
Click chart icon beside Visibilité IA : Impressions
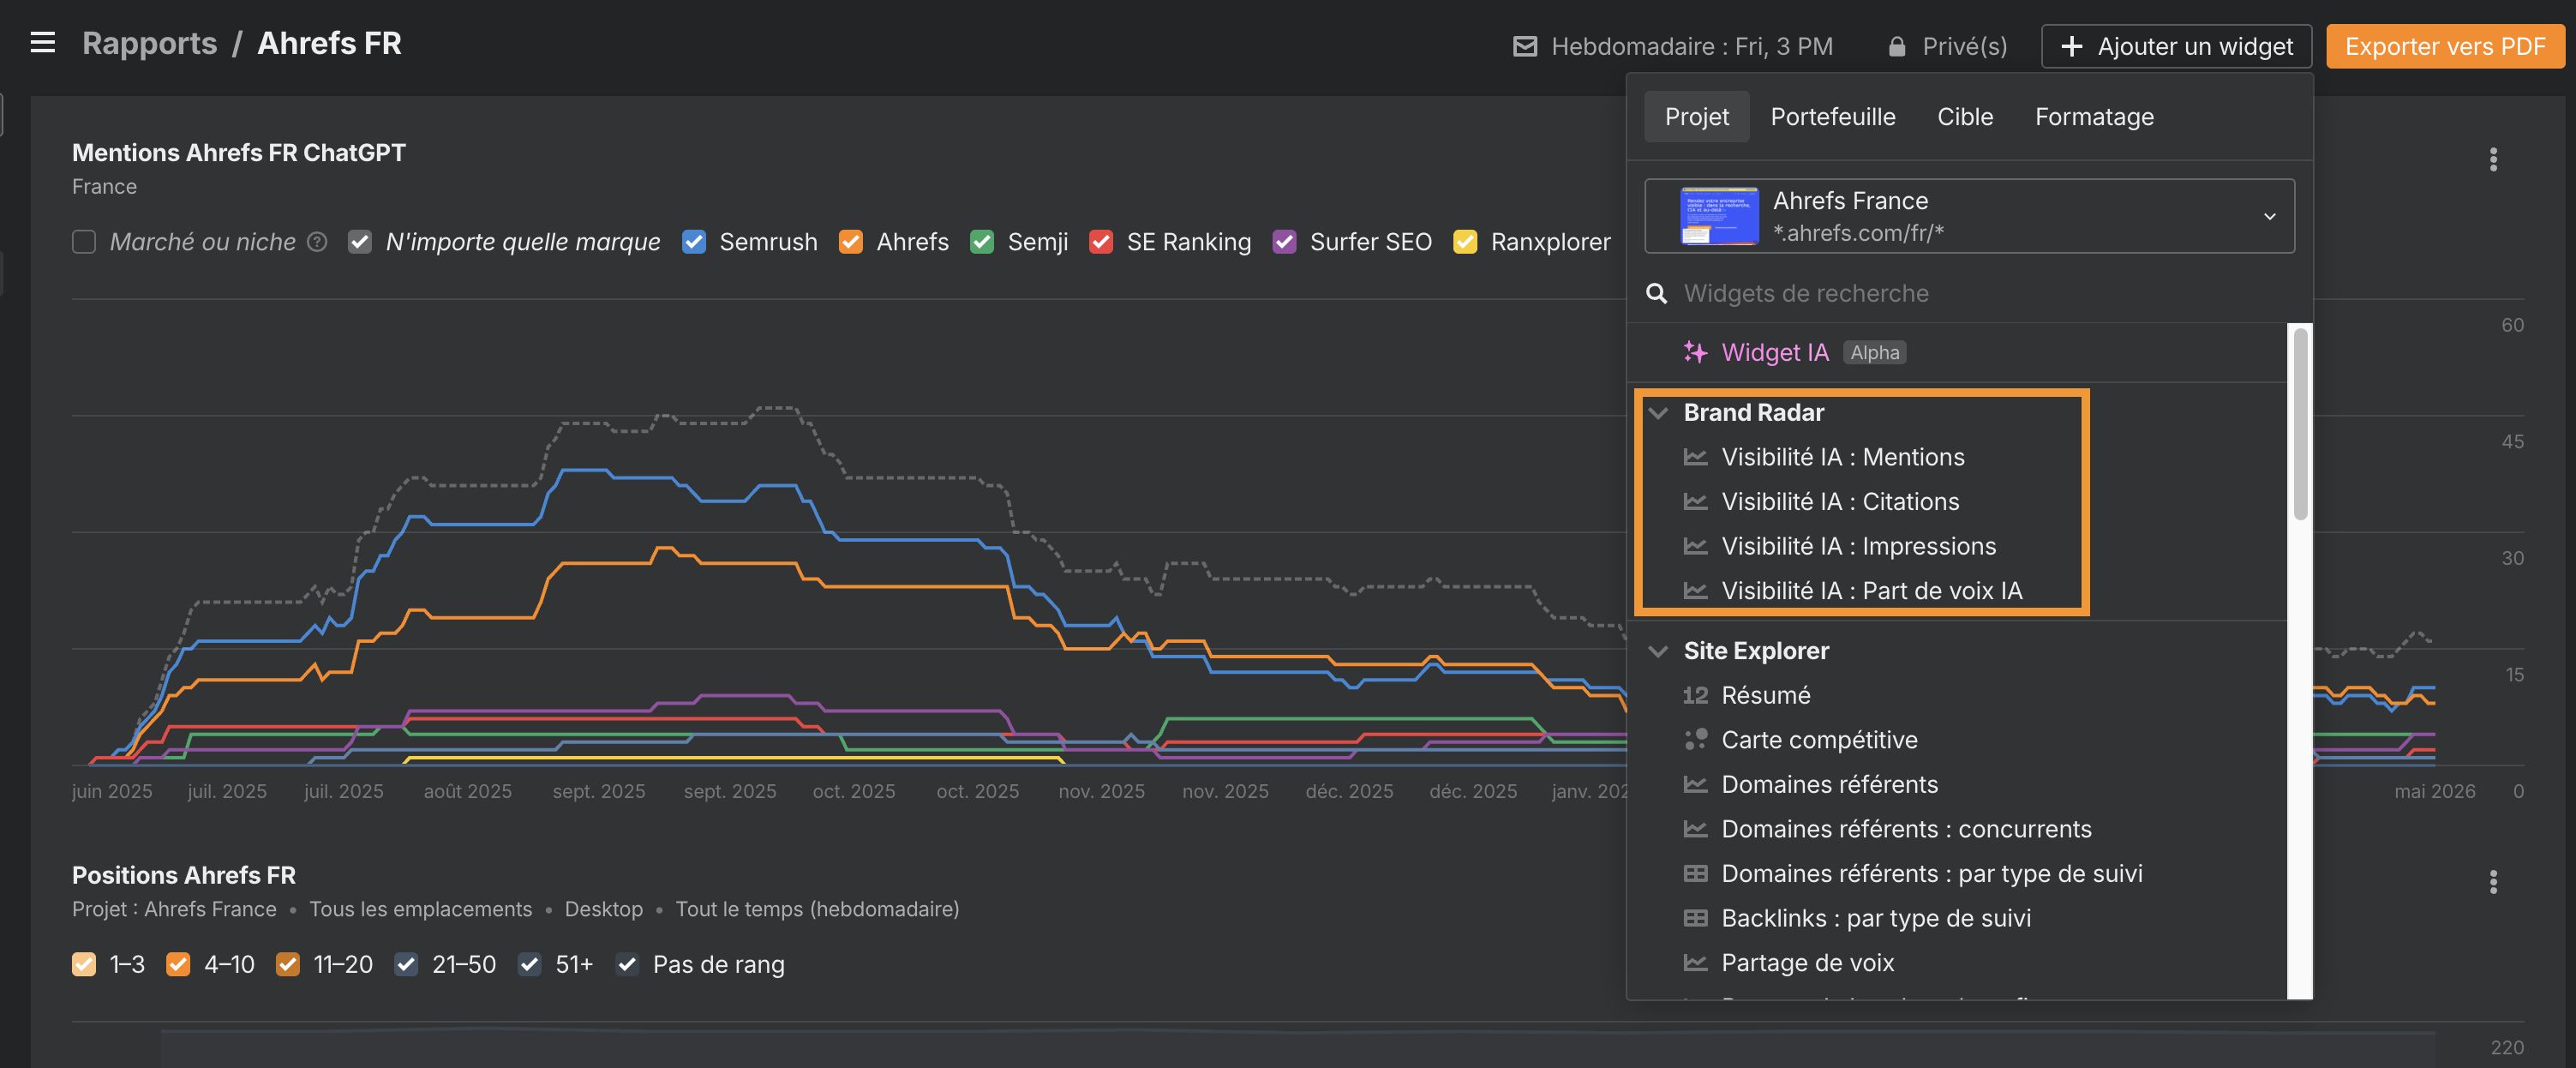click(1695, 546)
